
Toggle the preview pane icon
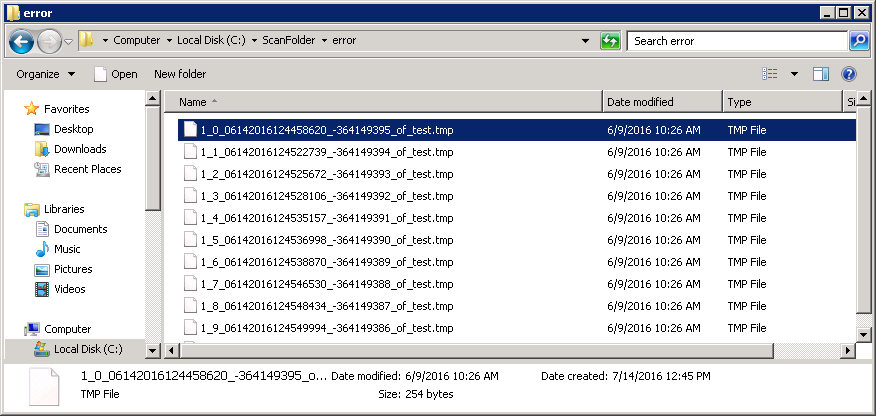[x=821, y=74]
